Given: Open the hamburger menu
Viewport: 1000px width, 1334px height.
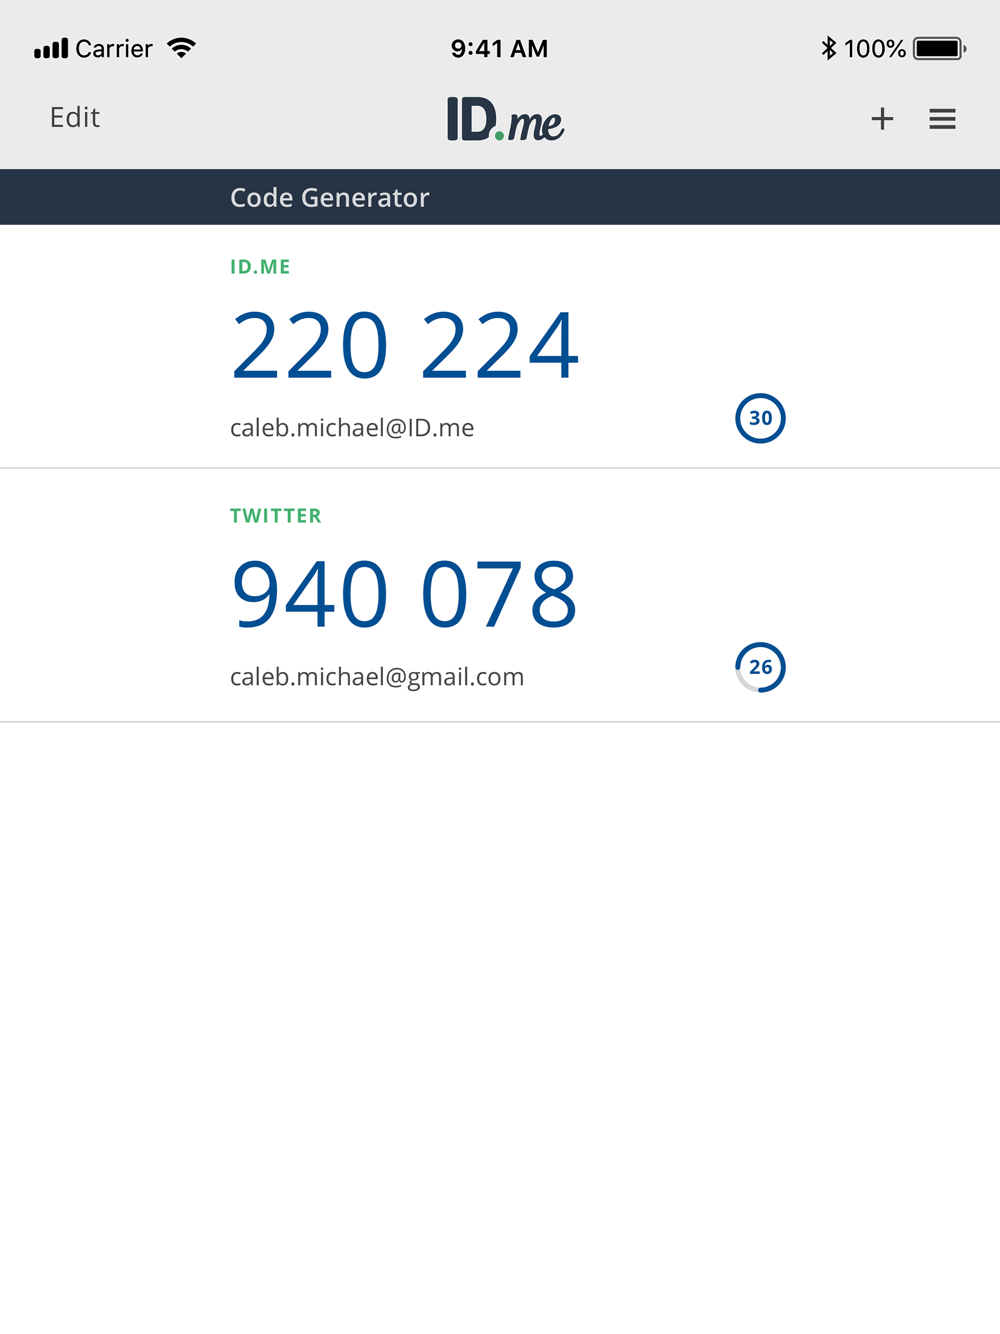Looking at the screenshot, I should click(x=942, y=119).
